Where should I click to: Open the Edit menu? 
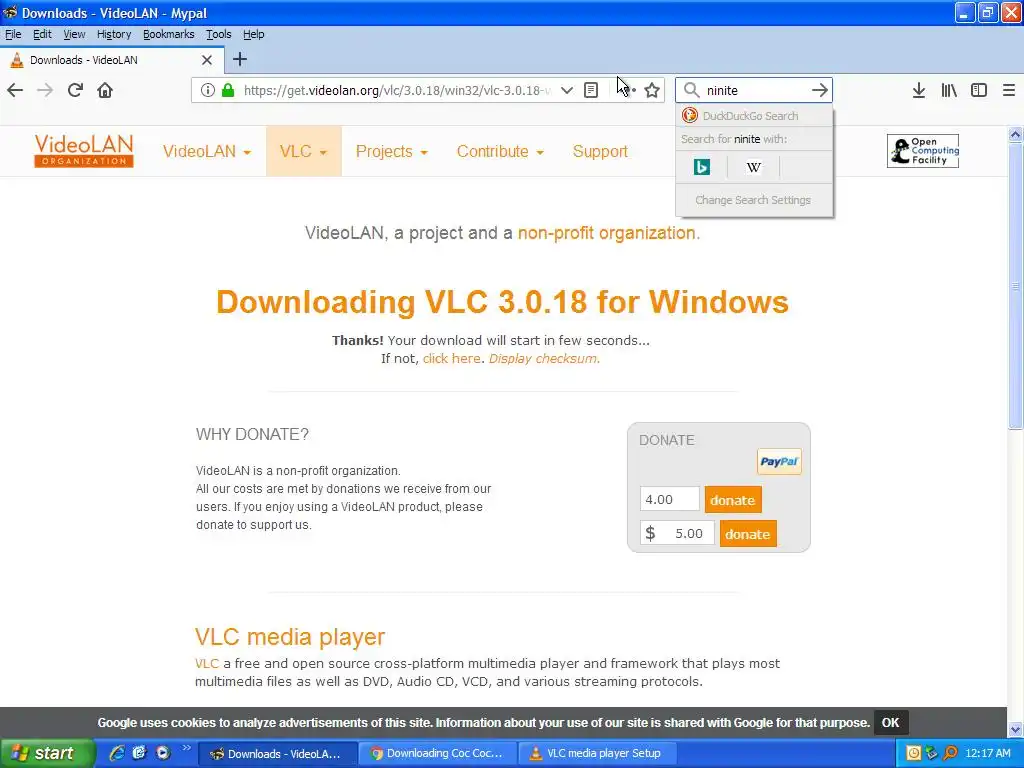42,34
